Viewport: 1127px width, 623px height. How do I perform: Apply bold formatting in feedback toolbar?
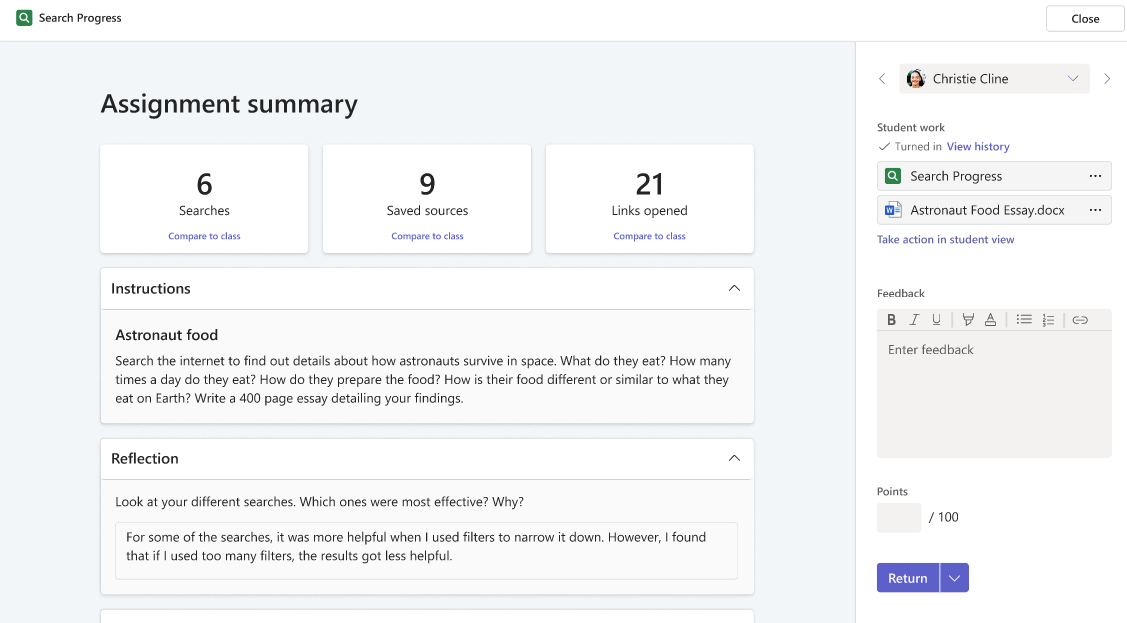point(891,319)
